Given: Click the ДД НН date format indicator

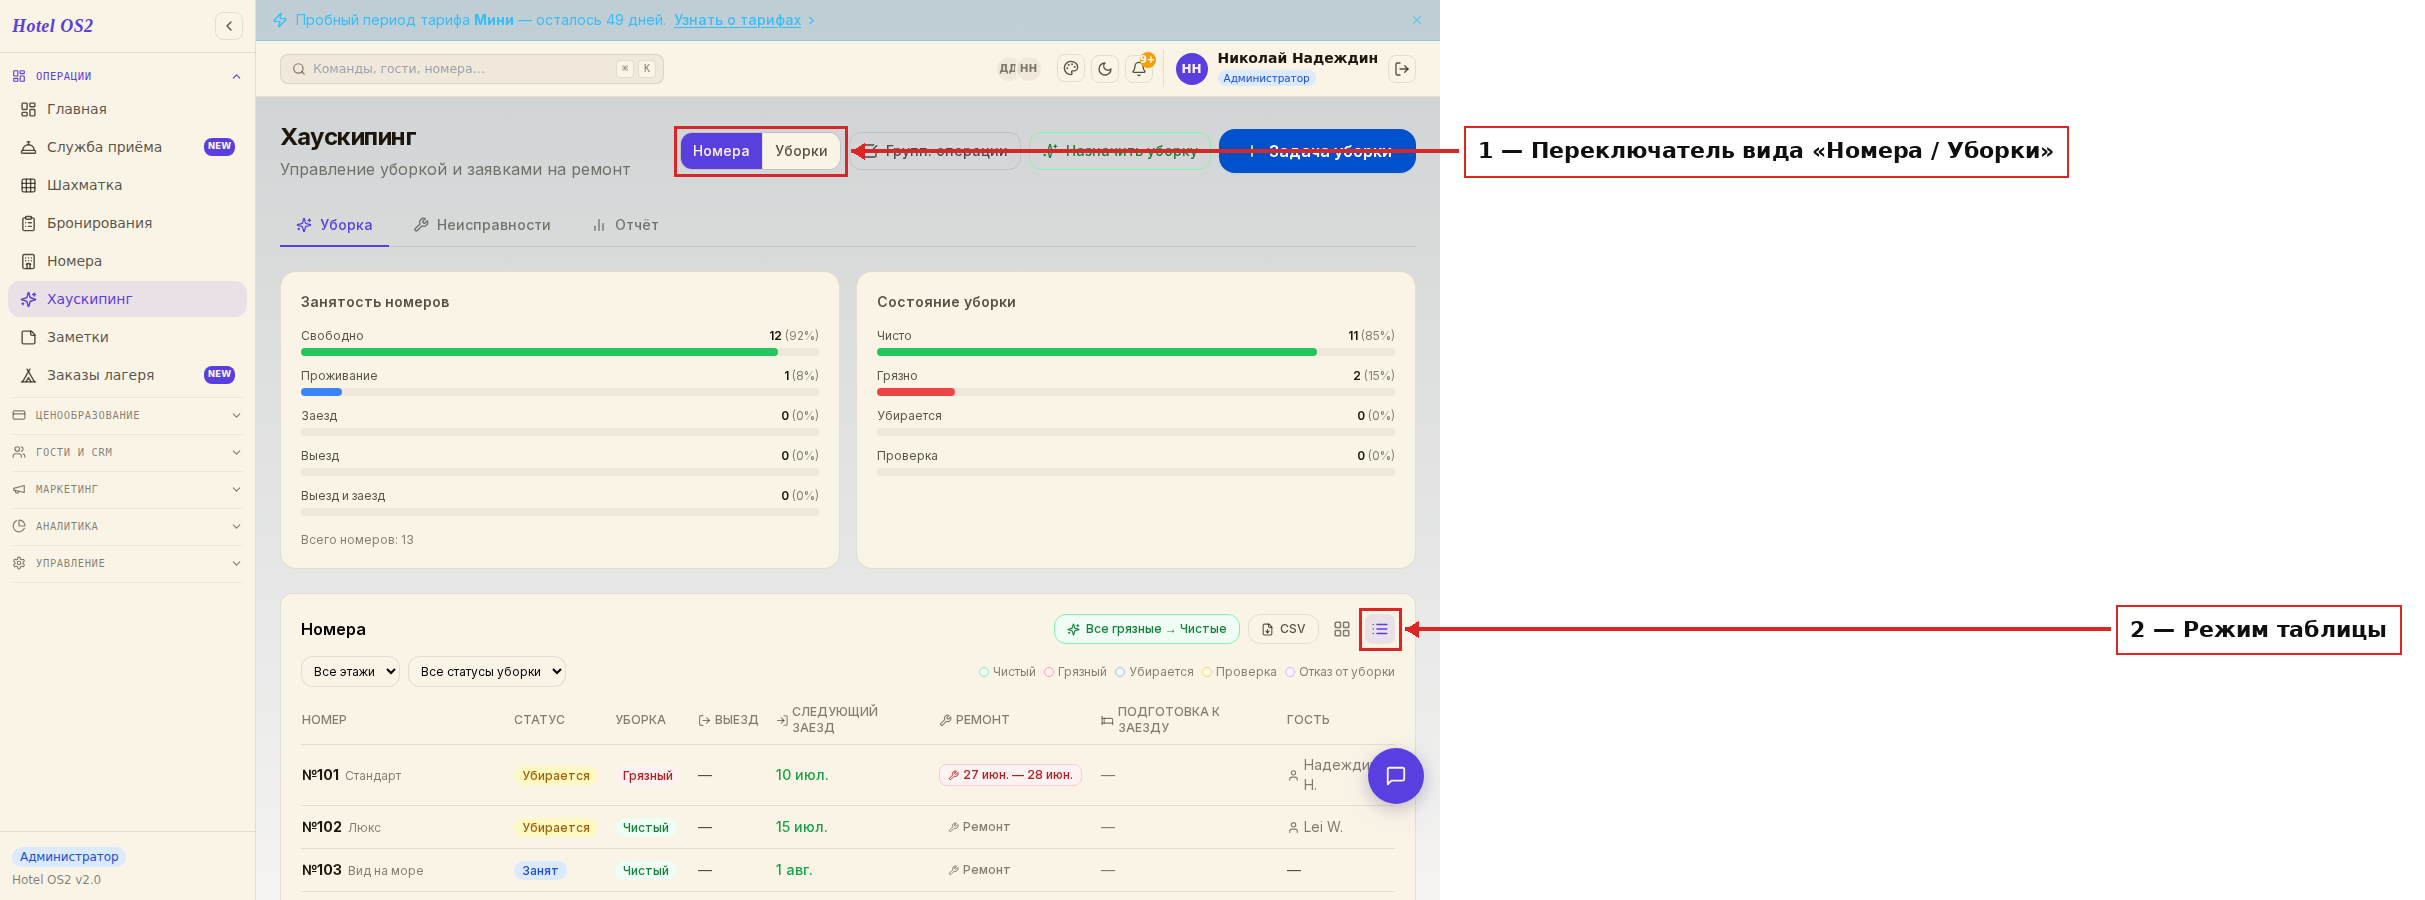Looking at the screenshot, I should [x=1018, y=69].
